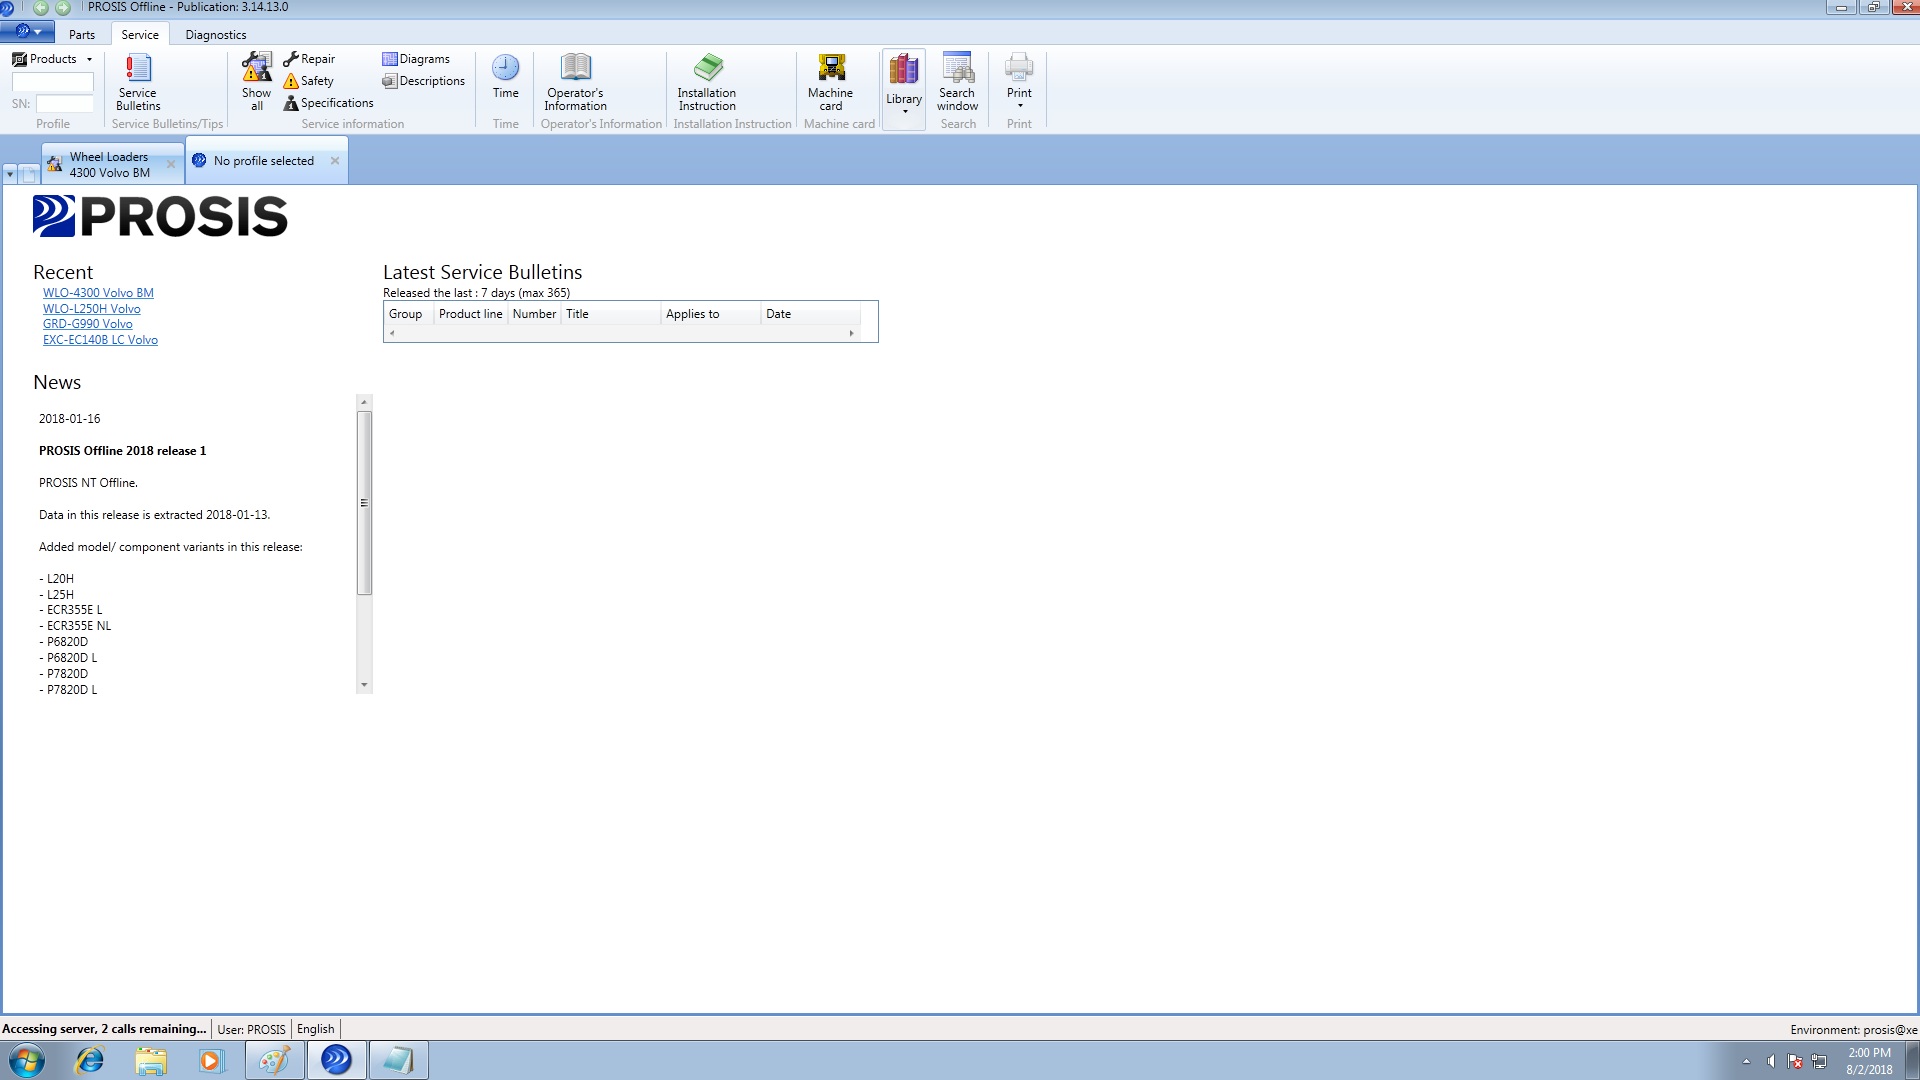Click the navigate forward arrow in title bar
The height and width of the screenshot is (1080, 1920).
(63, 8)
